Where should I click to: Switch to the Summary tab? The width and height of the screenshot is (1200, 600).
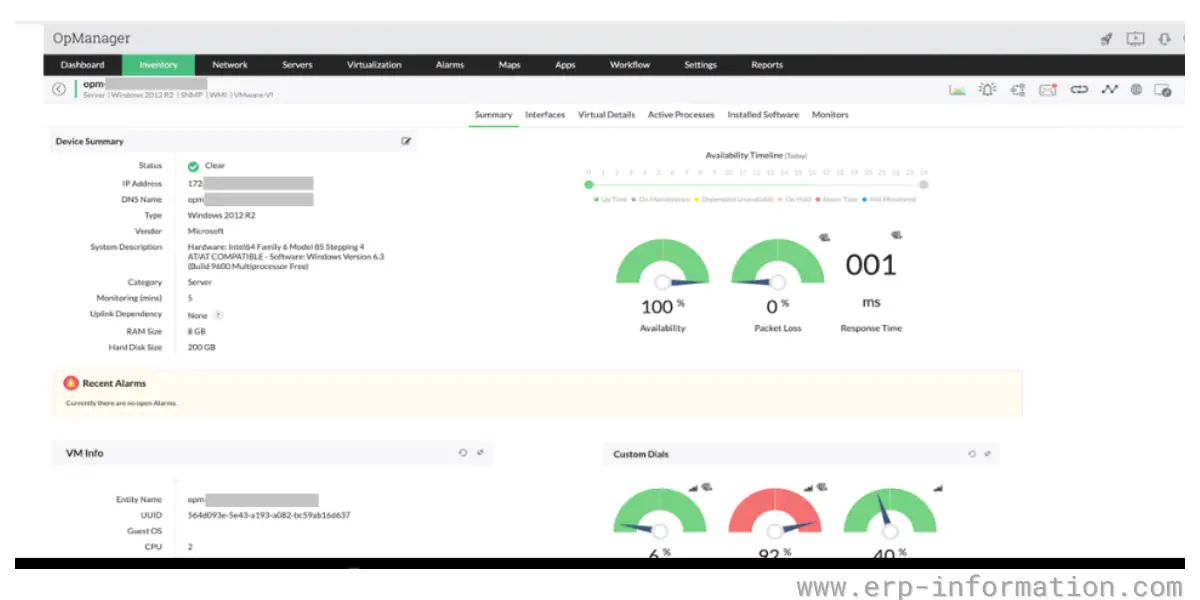click(493, 115)
